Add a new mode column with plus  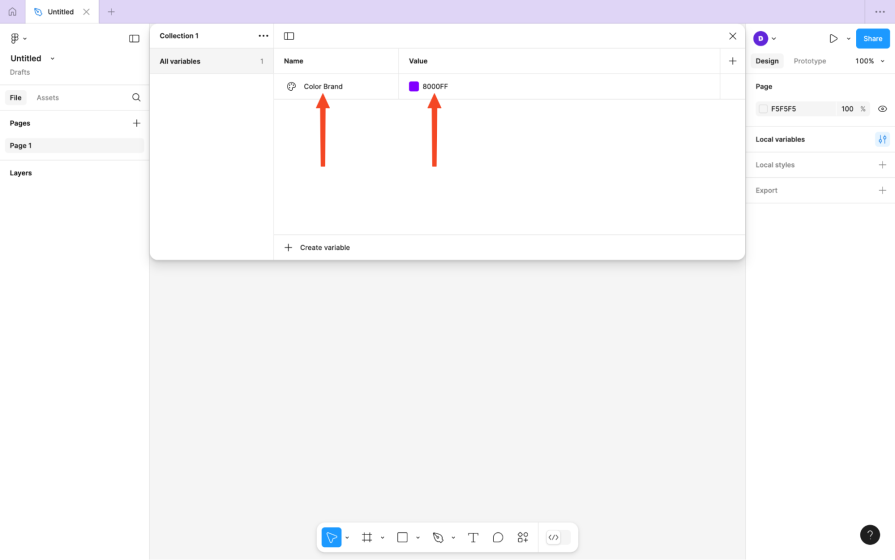[732, 61]
